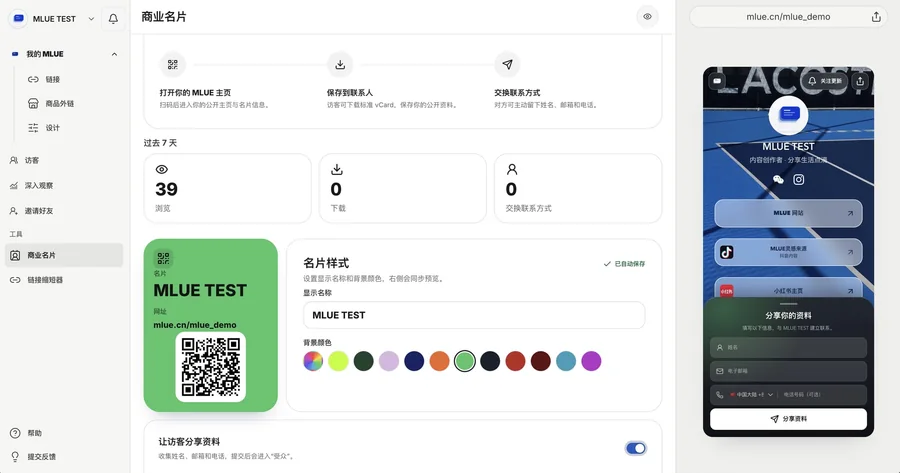Toggle the preview eye icon in header

(x=647, y=17)
